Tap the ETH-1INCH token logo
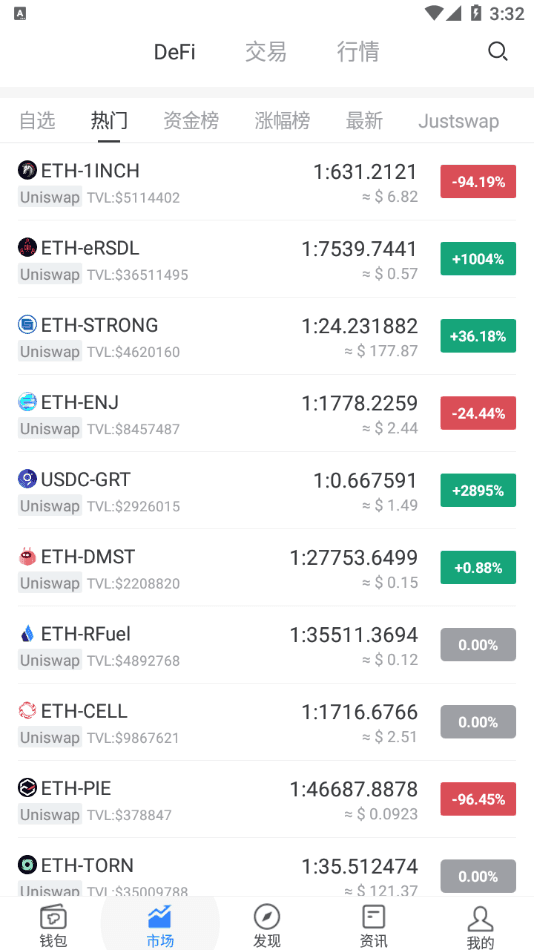 click(x=27, y=170)
